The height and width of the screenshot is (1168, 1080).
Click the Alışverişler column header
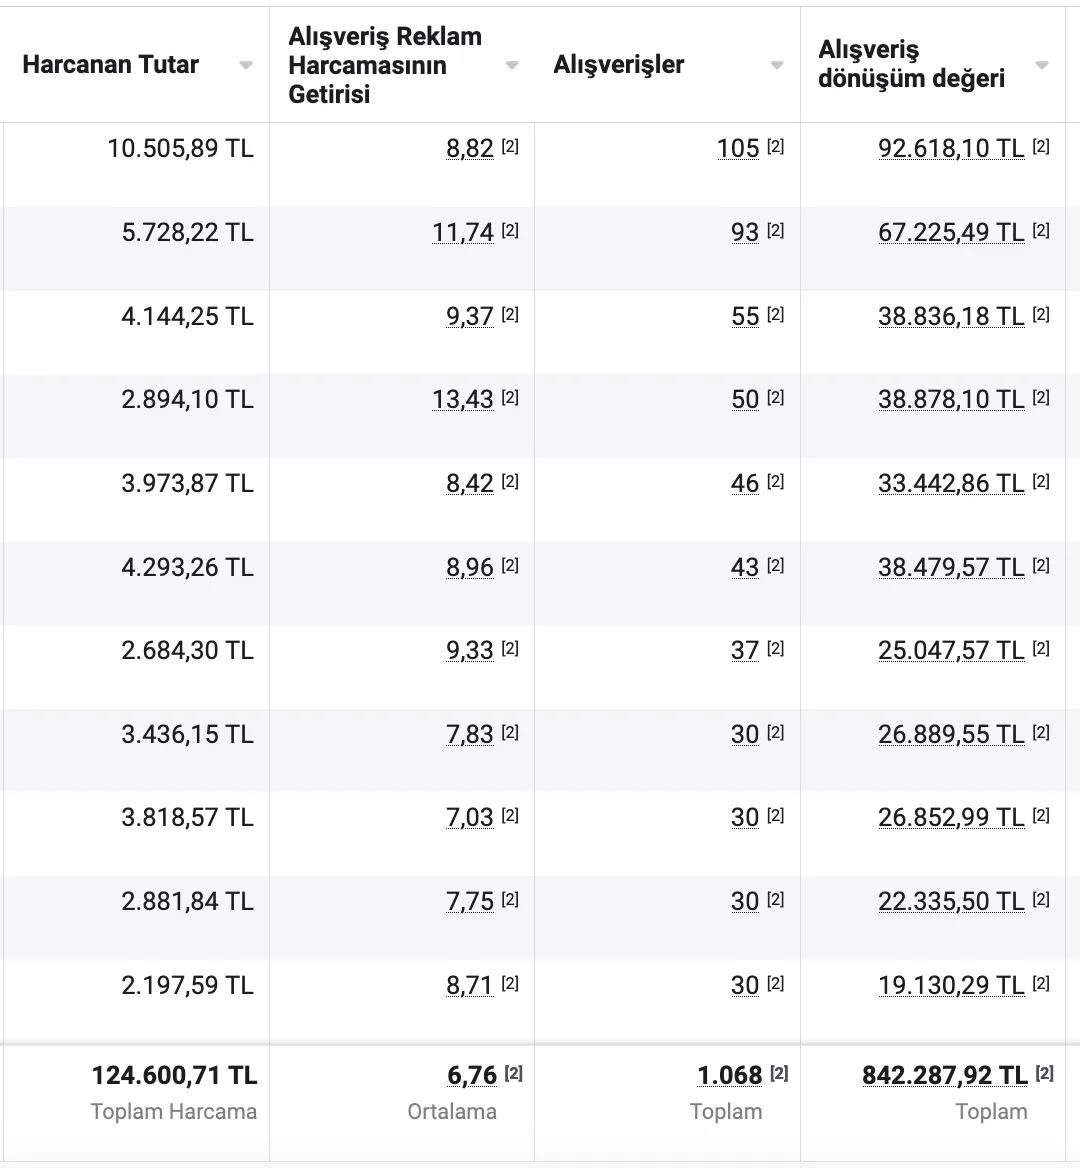618,65
